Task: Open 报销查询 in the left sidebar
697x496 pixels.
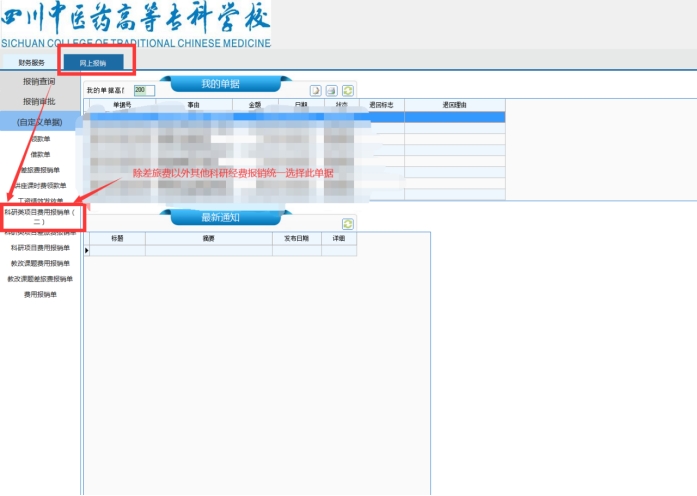Action: [x=40, y=82]
